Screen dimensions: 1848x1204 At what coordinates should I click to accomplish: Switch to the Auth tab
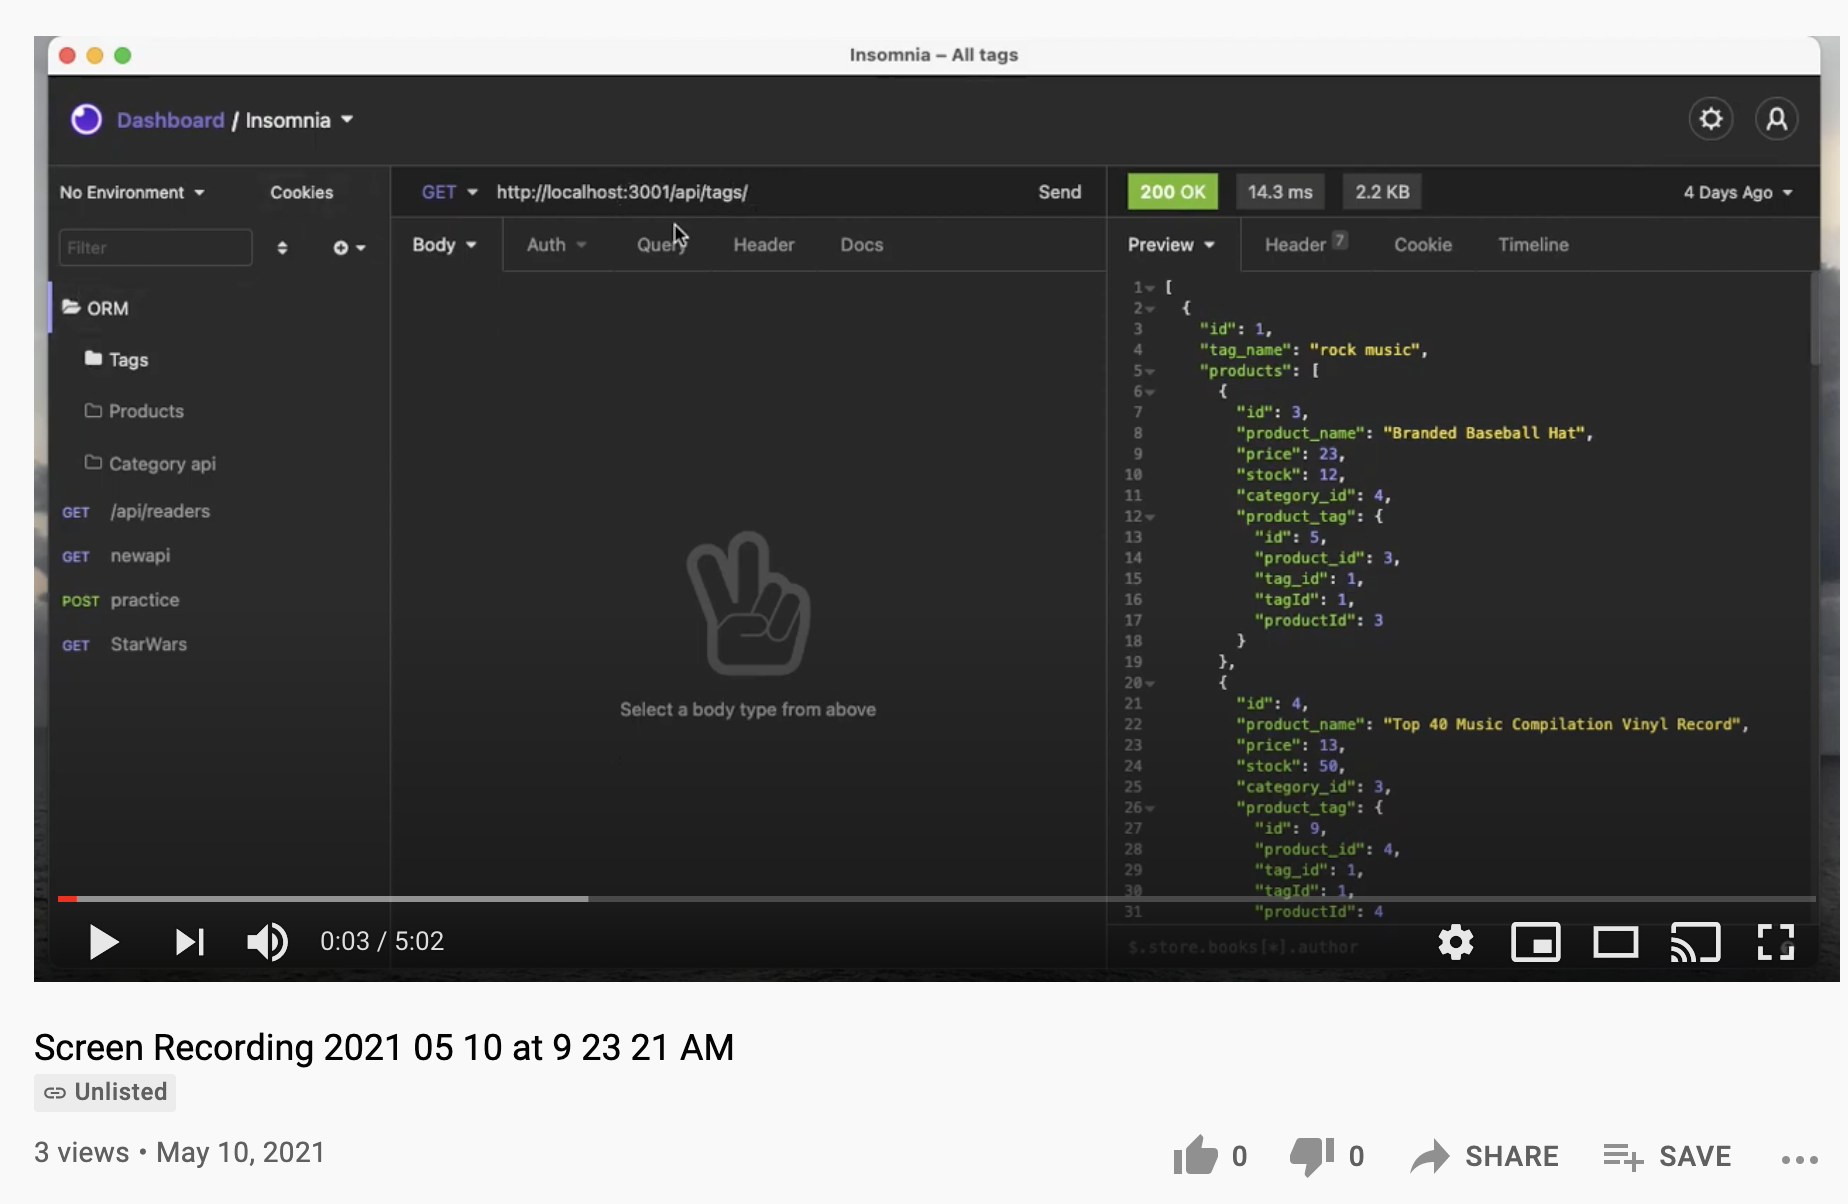click(556, 245)
